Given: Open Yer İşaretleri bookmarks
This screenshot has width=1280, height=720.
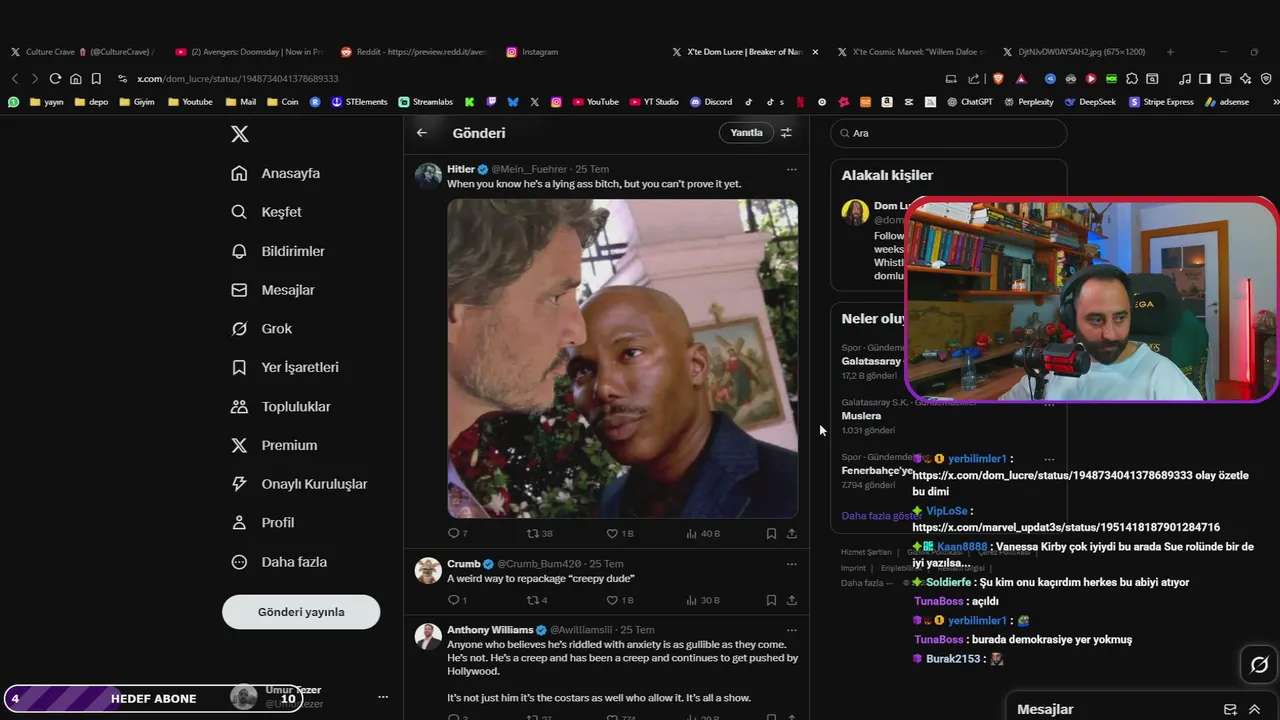Looking at the screenshot, I should pyautogui.click(x=284, y=367).
